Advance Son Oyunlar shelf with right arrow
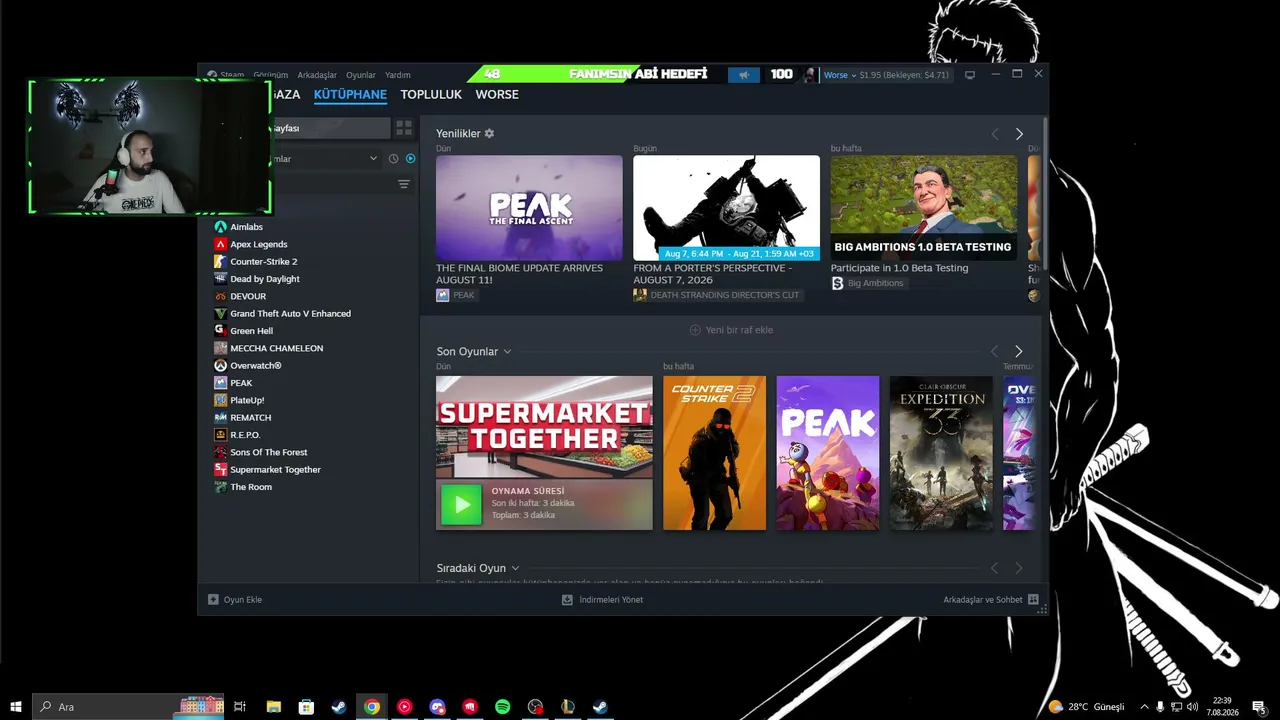Screen dimensions: 1280x720 [x=1019, y=351]
